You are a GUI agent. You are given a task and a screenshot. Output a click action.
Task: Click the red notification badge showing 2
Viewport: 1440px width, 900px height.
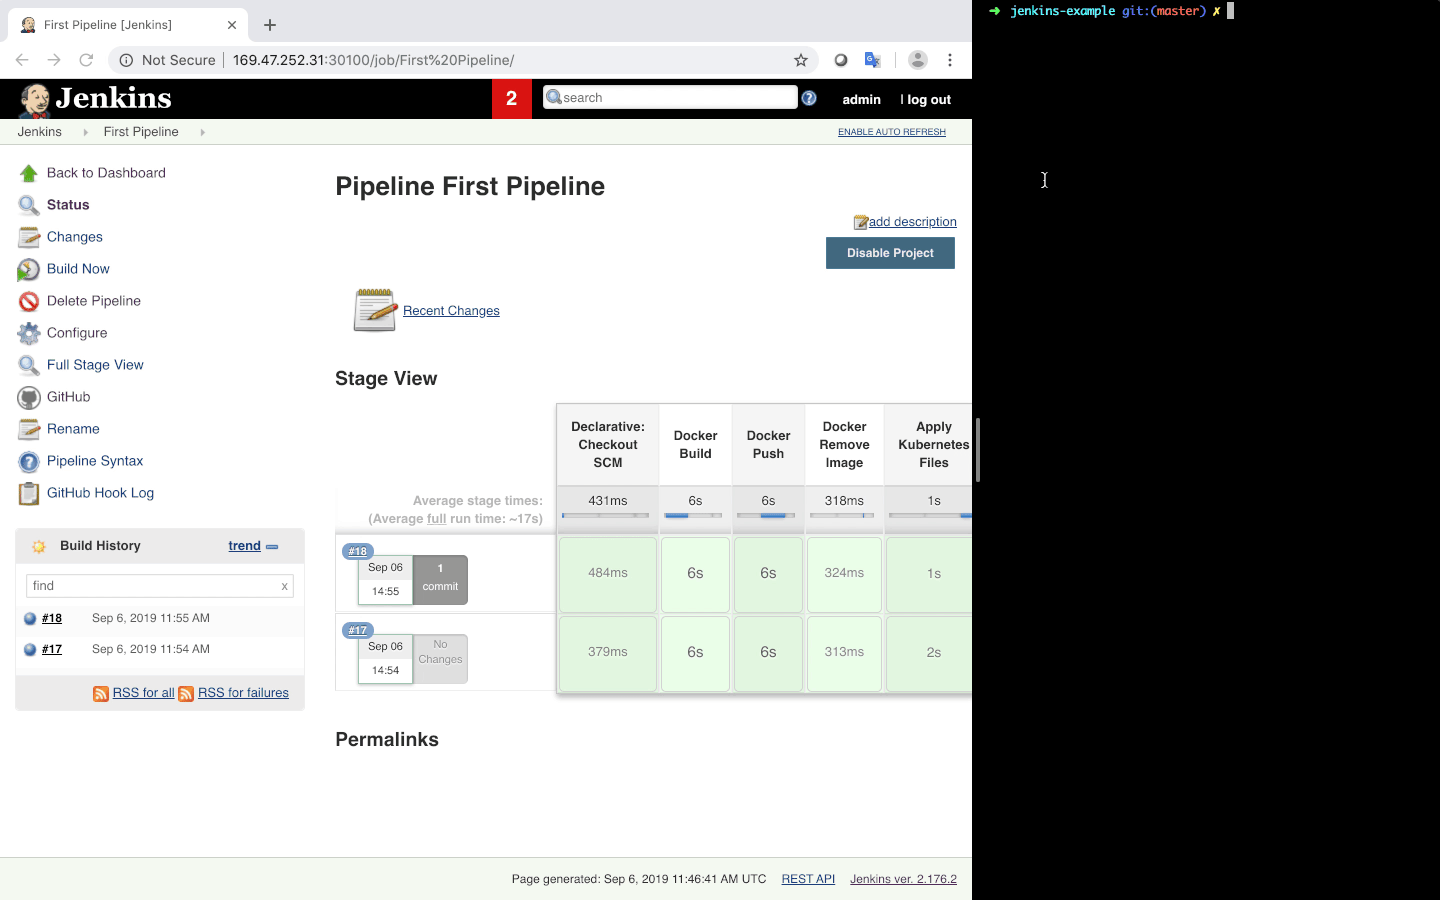point(512,98)
